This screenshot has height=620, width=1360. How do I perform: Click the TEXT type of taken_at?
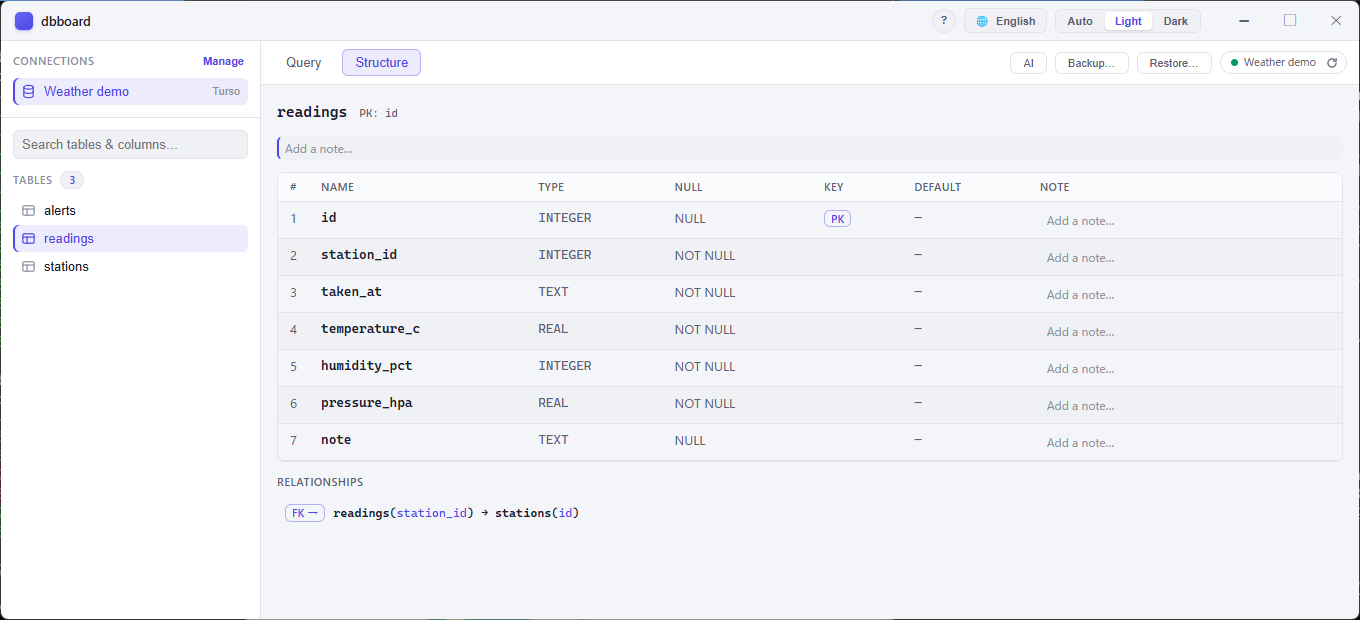553,292
